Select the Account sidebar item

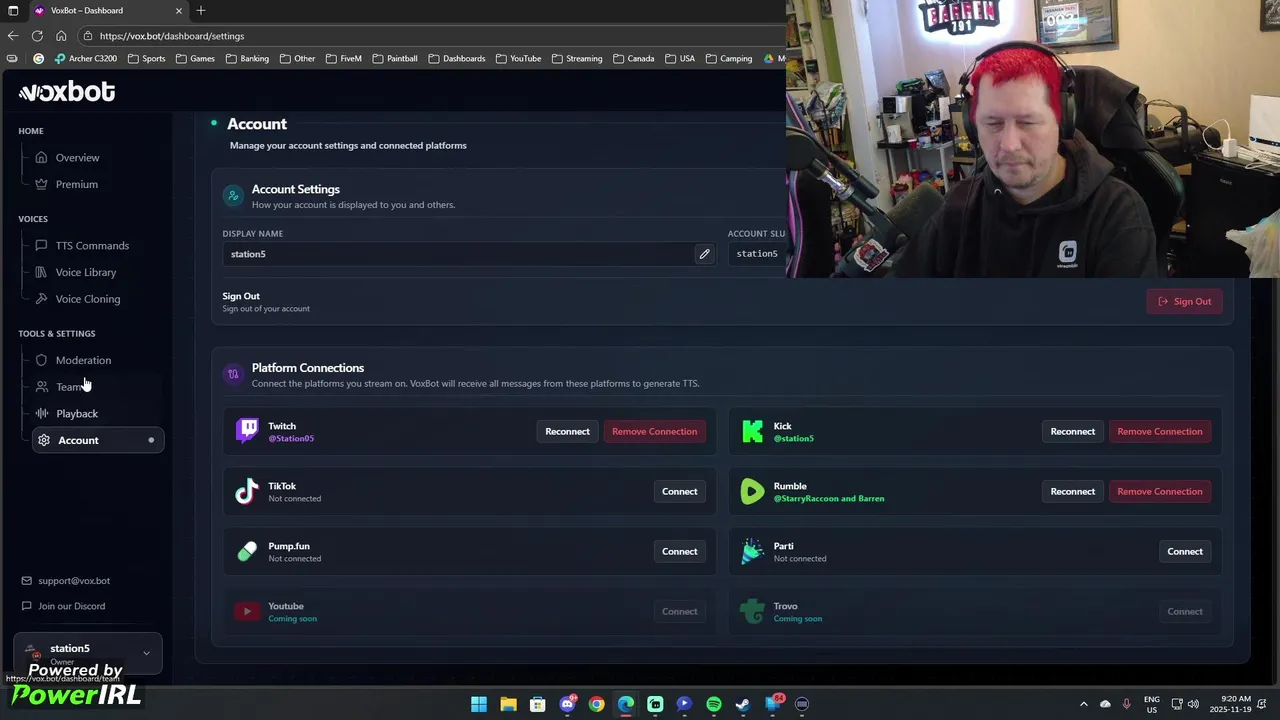click(98, 440)
